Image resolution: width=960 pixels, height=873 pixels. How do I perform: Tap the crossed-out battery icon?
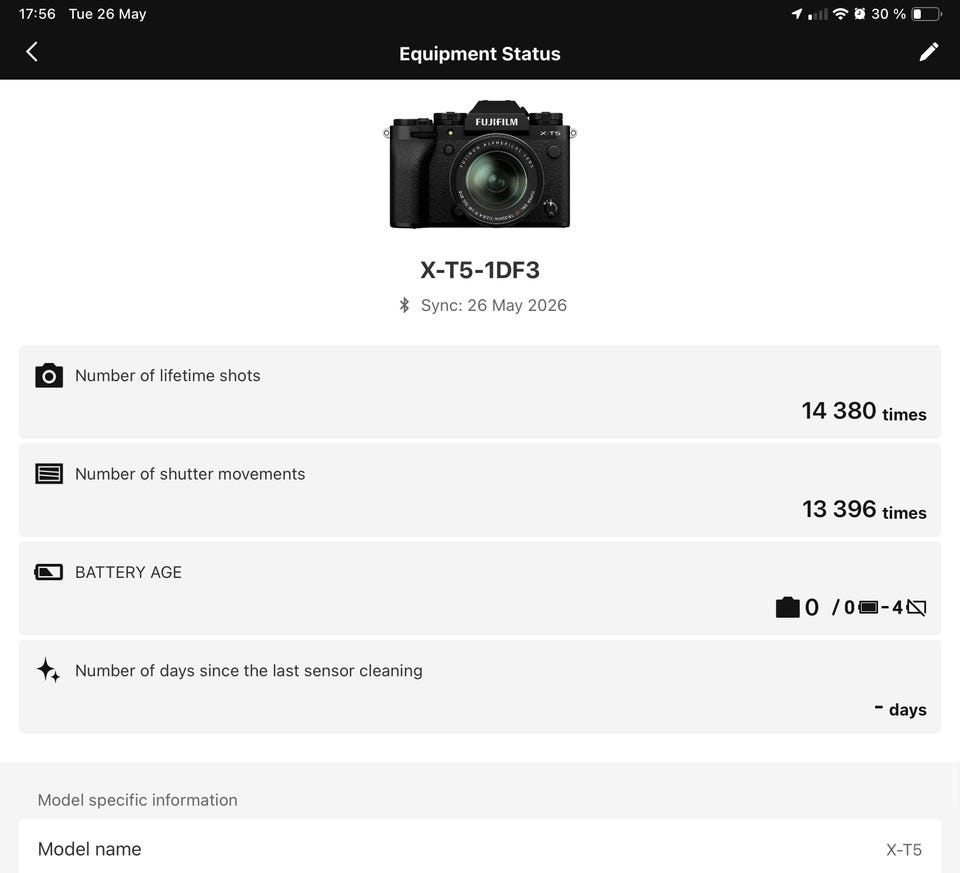(916, 607)
